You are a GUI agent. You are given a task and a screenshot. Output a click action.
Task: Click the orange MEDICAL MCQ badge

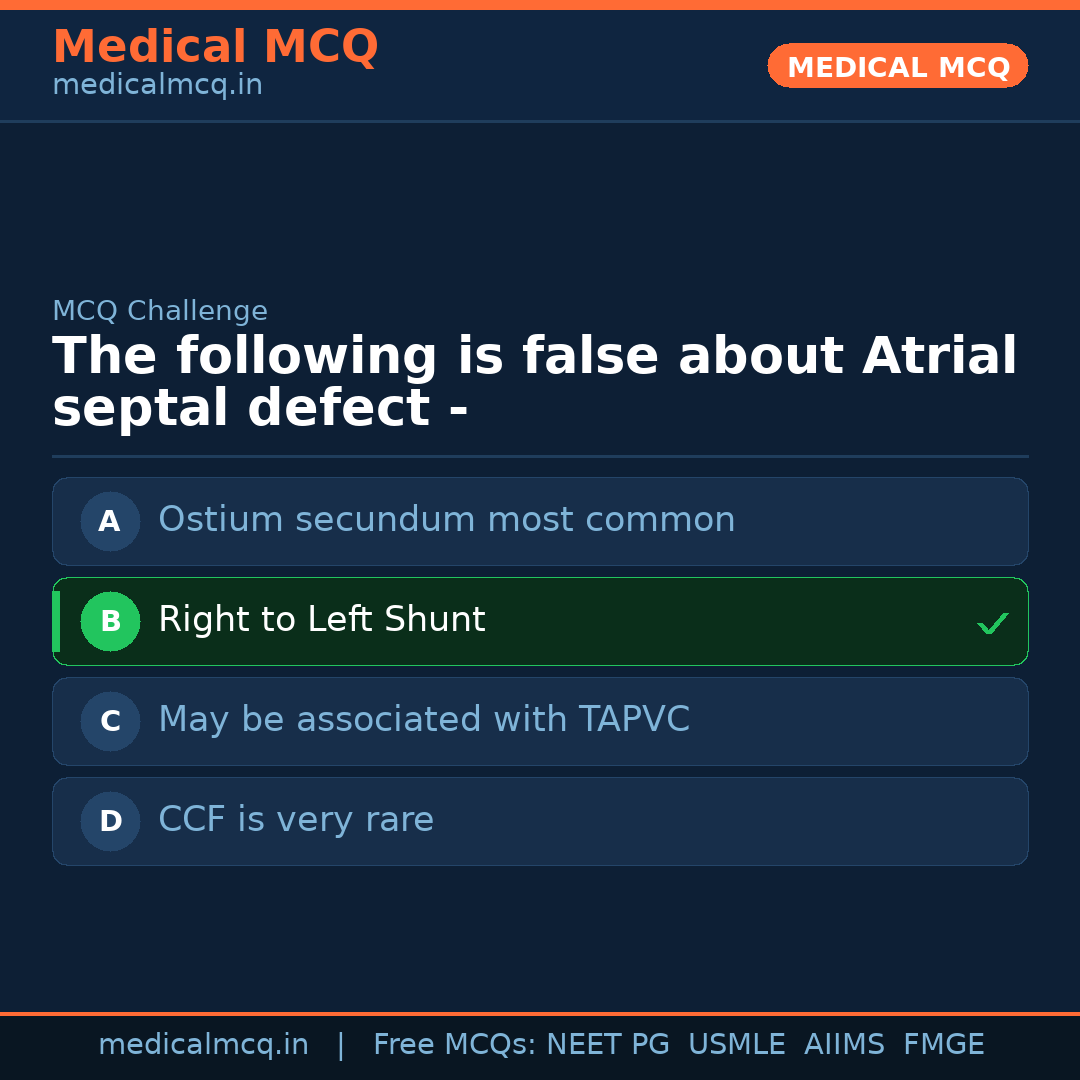897,66
